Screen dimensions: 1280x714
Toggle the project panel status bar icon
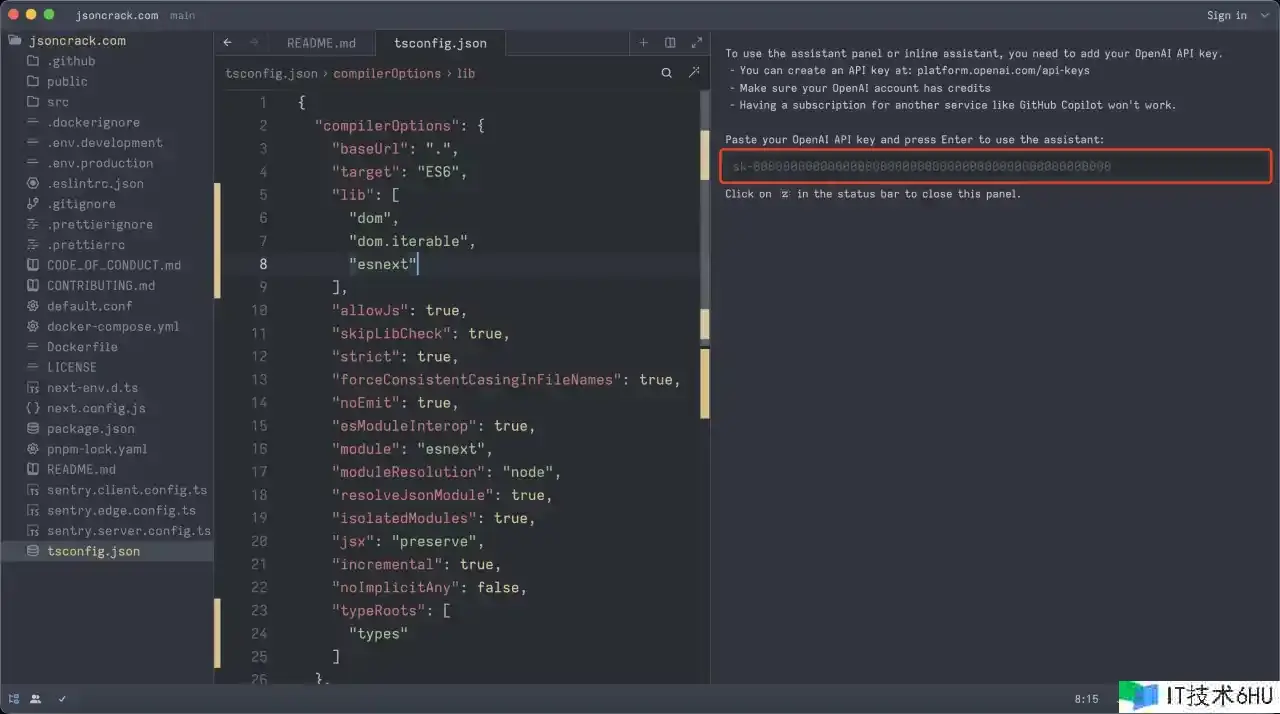coord(14,699)
